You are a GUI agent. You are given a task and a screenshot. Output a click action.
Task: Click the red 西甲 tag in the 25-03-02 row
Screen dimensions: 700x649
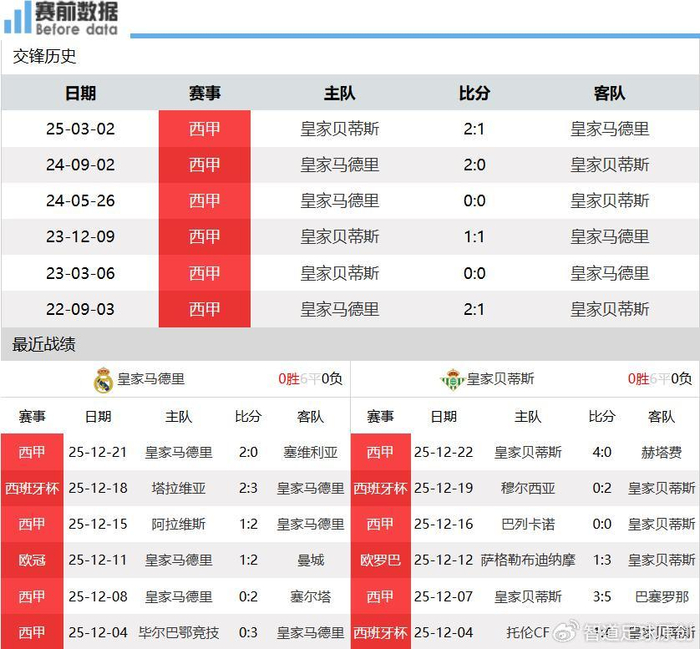click(204, 129)
